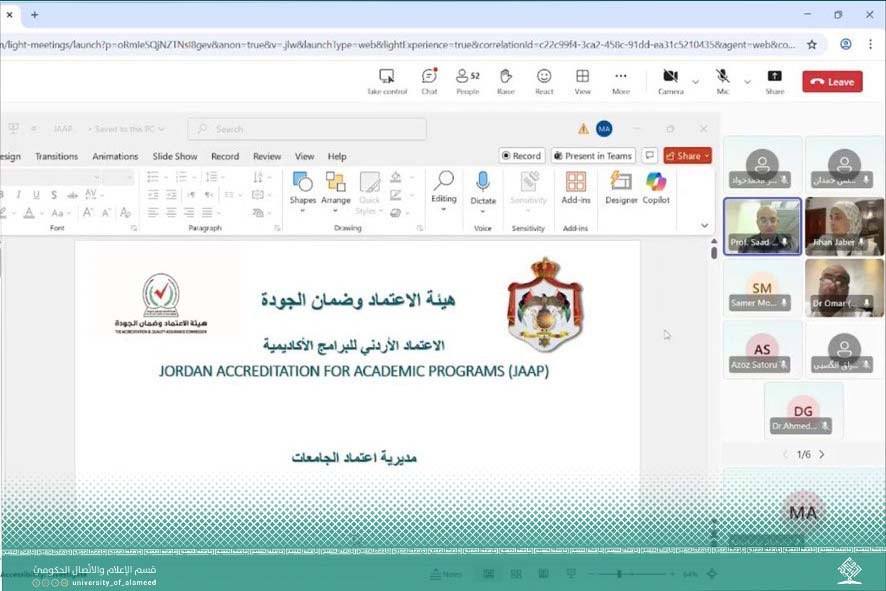Switch to the Slide Show tab
Image resolution: width=886 pixels, height=591 pixels.
(x=175, y=156)
